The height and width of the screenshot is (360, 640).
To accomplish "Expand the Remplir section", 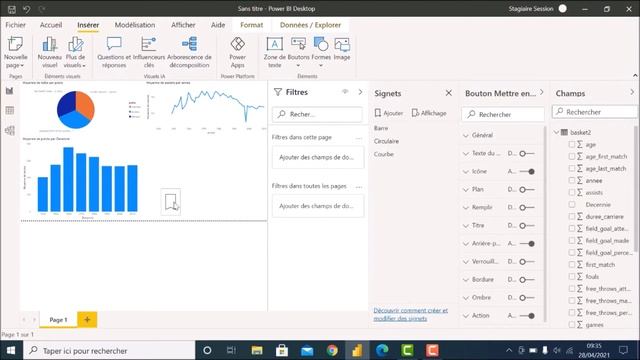I will click(x=466, y=207).
